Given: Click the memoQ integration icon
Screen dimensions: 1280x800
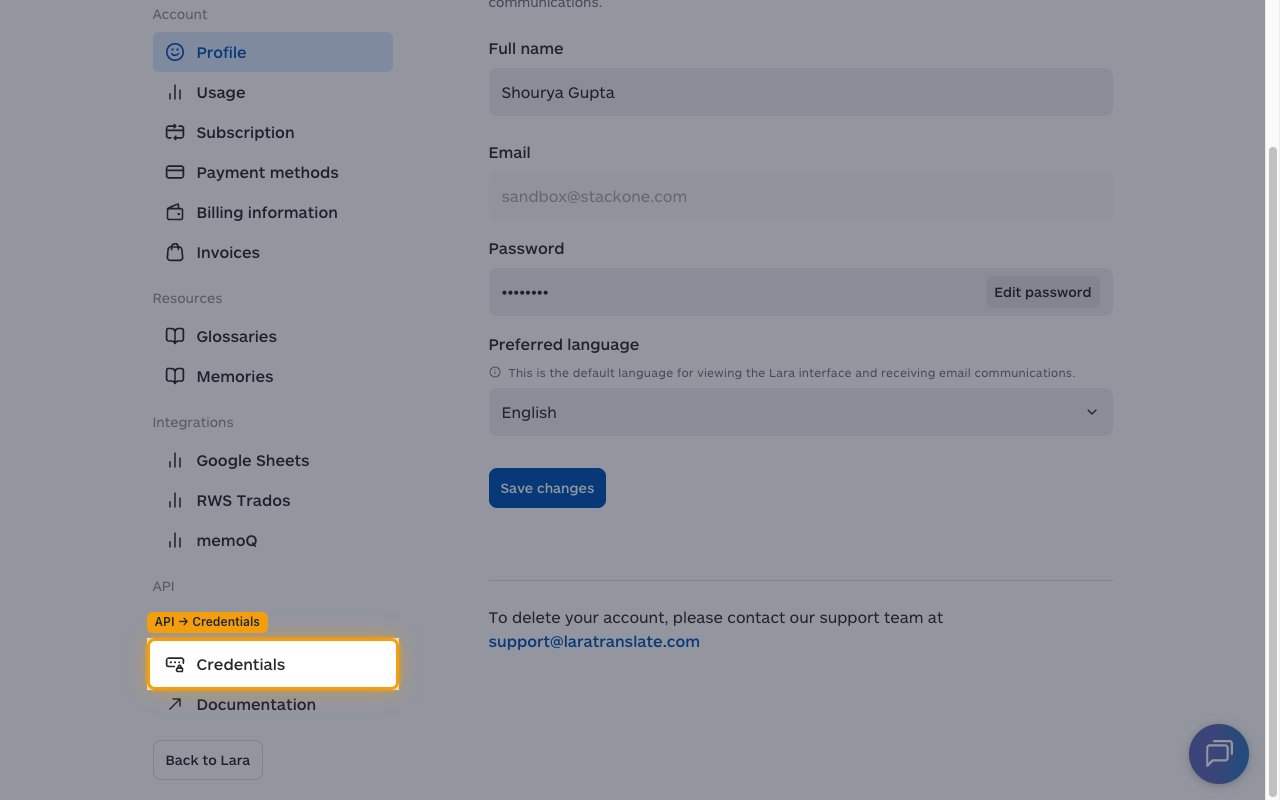Looking at the screenshot, I should (x=175, y=540).
